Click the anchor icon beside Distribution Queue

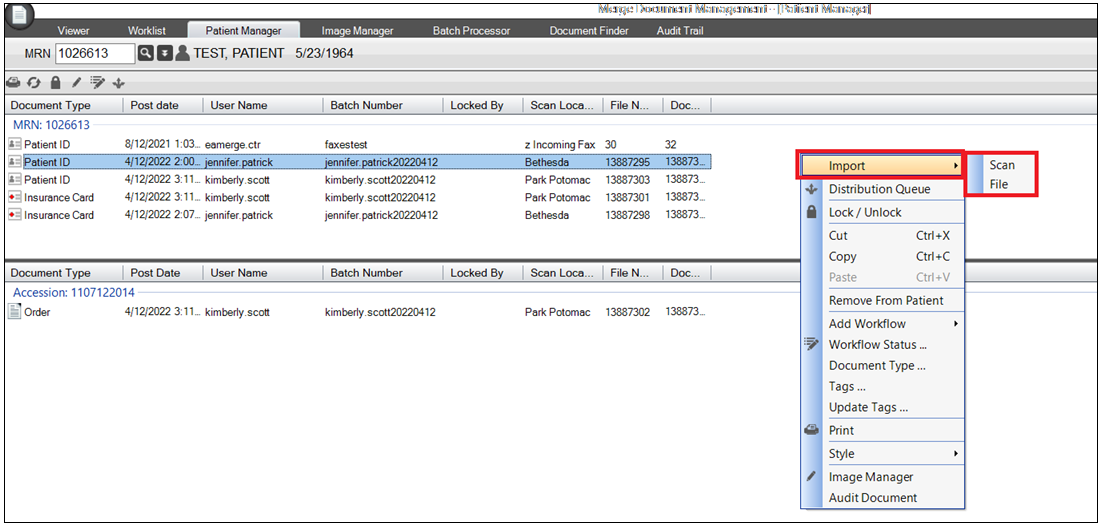[x=811, y=189]
